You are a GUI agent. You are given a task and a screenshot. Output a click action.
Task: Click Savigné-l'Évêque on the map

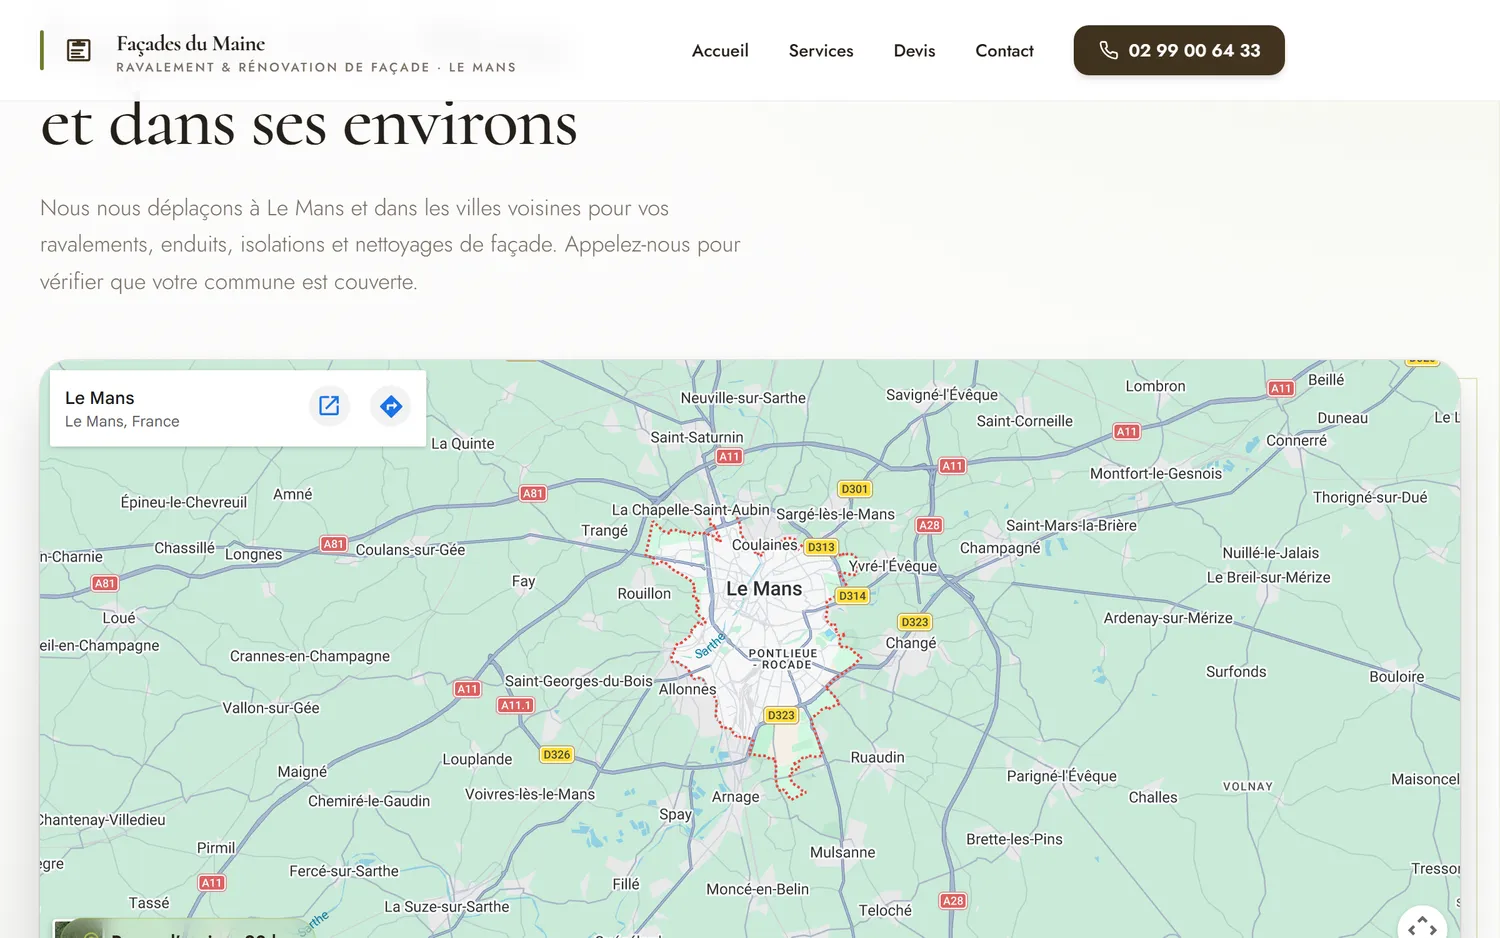942,395
